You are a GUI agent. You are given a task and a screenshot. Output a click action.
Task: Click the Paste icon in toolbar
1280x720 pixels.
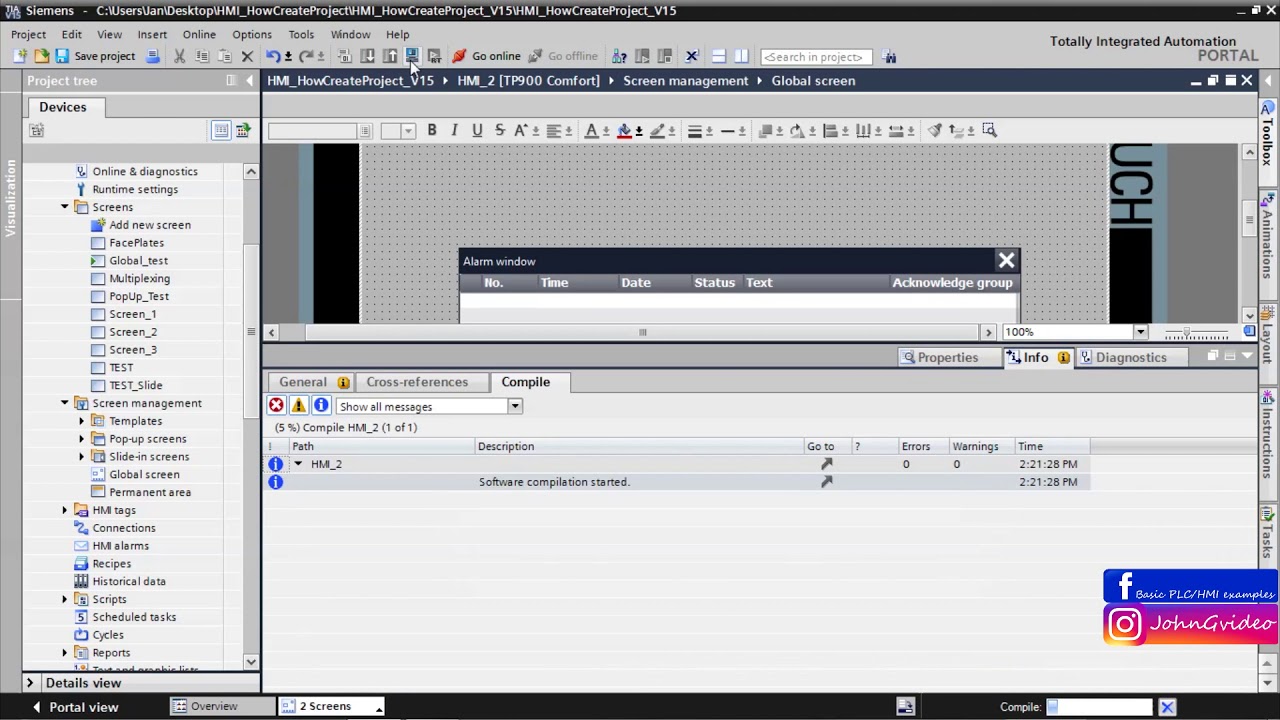pyautogui.click(x=224, y=57)
